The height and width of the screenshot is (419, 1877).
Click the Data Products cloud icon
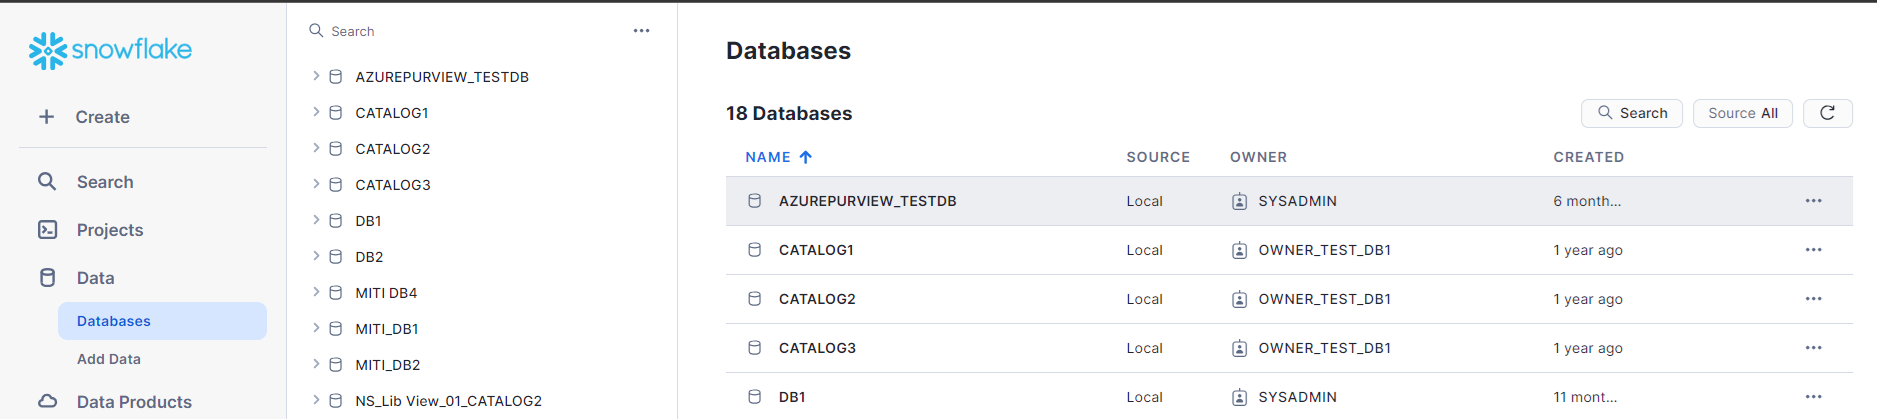point(47,402)
